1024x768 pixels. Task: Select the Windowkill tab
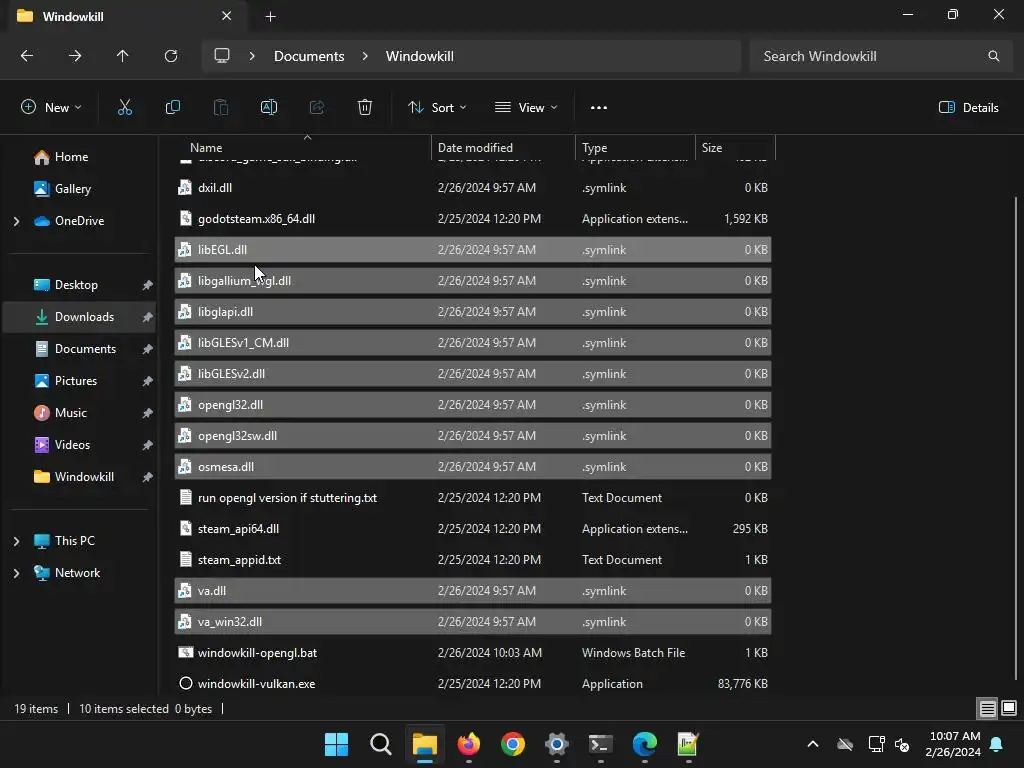click(x=127, y=16)
